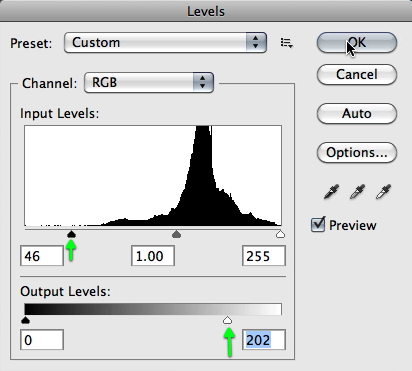Open the Preset dropdown showing Custom
The image size is (412, 371).
(165, 43)
